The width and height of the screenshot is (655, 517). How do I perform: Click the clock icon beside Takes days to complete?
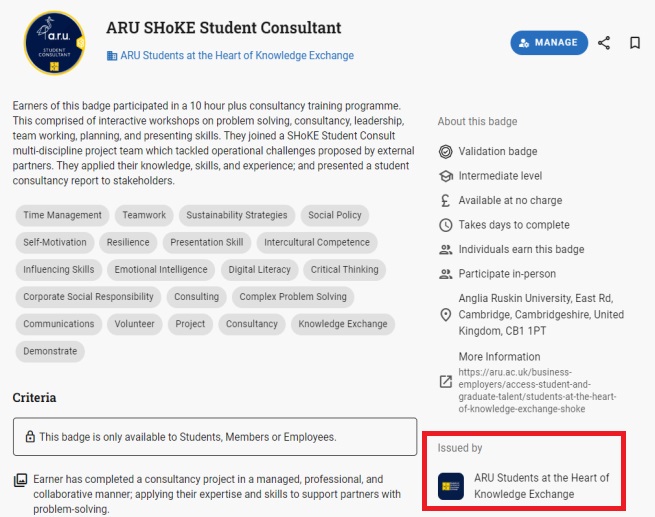coord(445,225)
